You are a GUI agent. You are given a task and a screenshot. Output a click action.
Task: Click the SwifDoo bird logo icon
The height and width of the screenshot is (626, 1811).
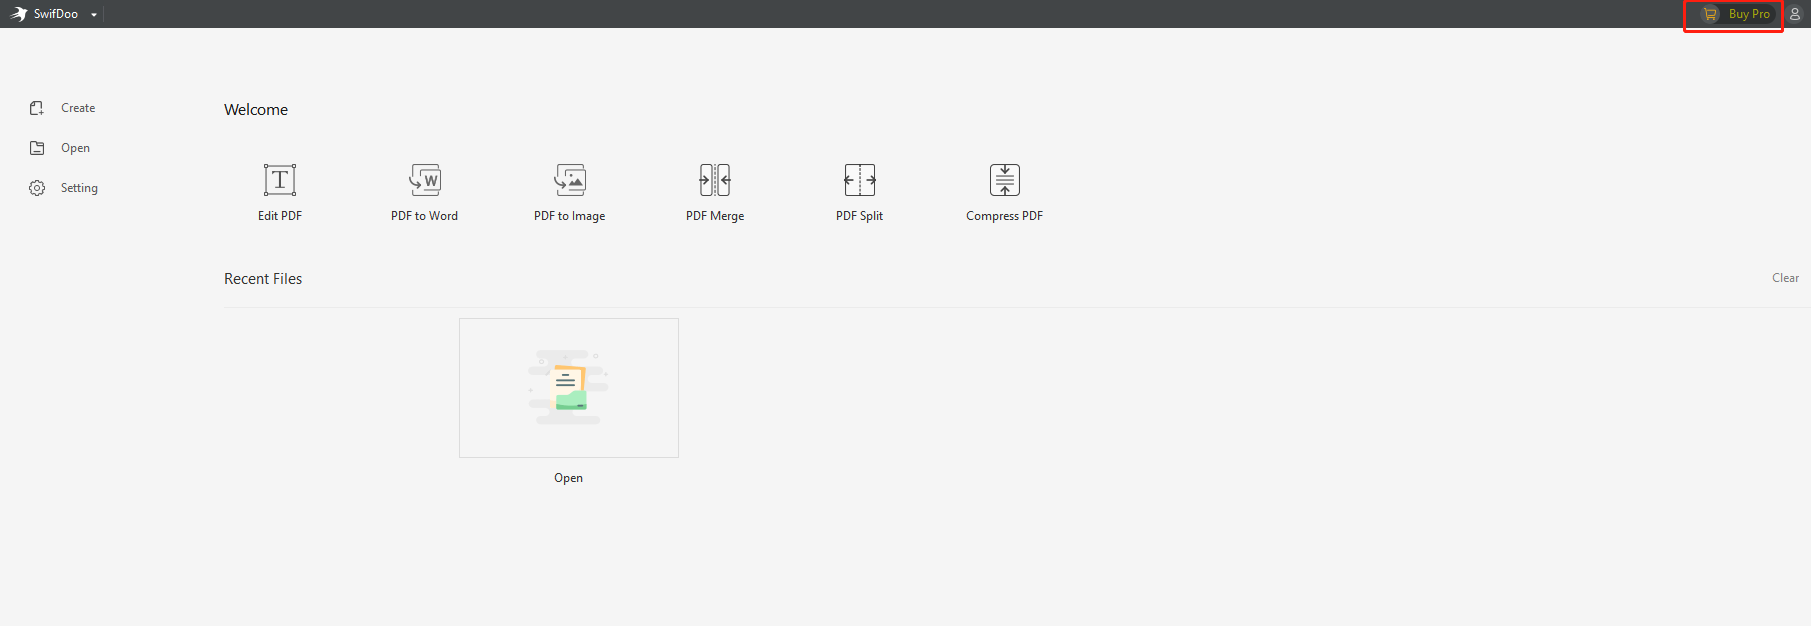click(19, 14)
